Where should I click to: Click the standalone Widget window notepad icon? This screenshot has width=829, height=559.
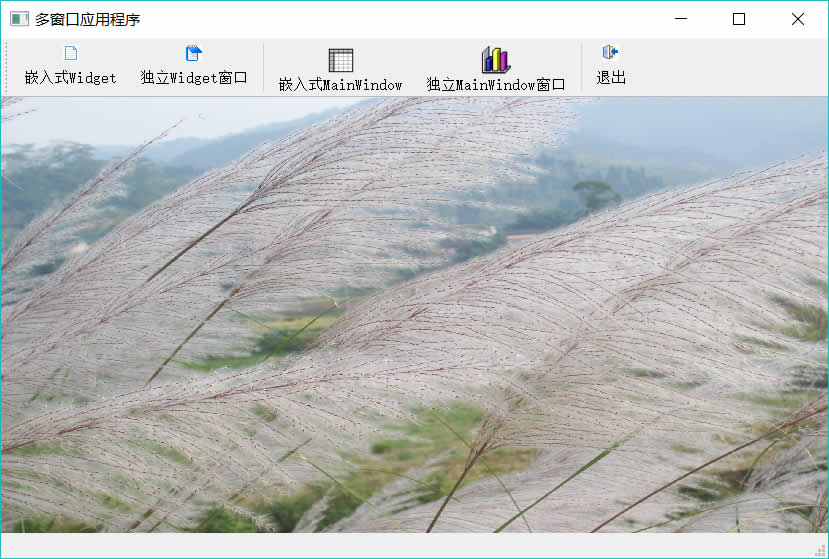[x=194, y=53]
